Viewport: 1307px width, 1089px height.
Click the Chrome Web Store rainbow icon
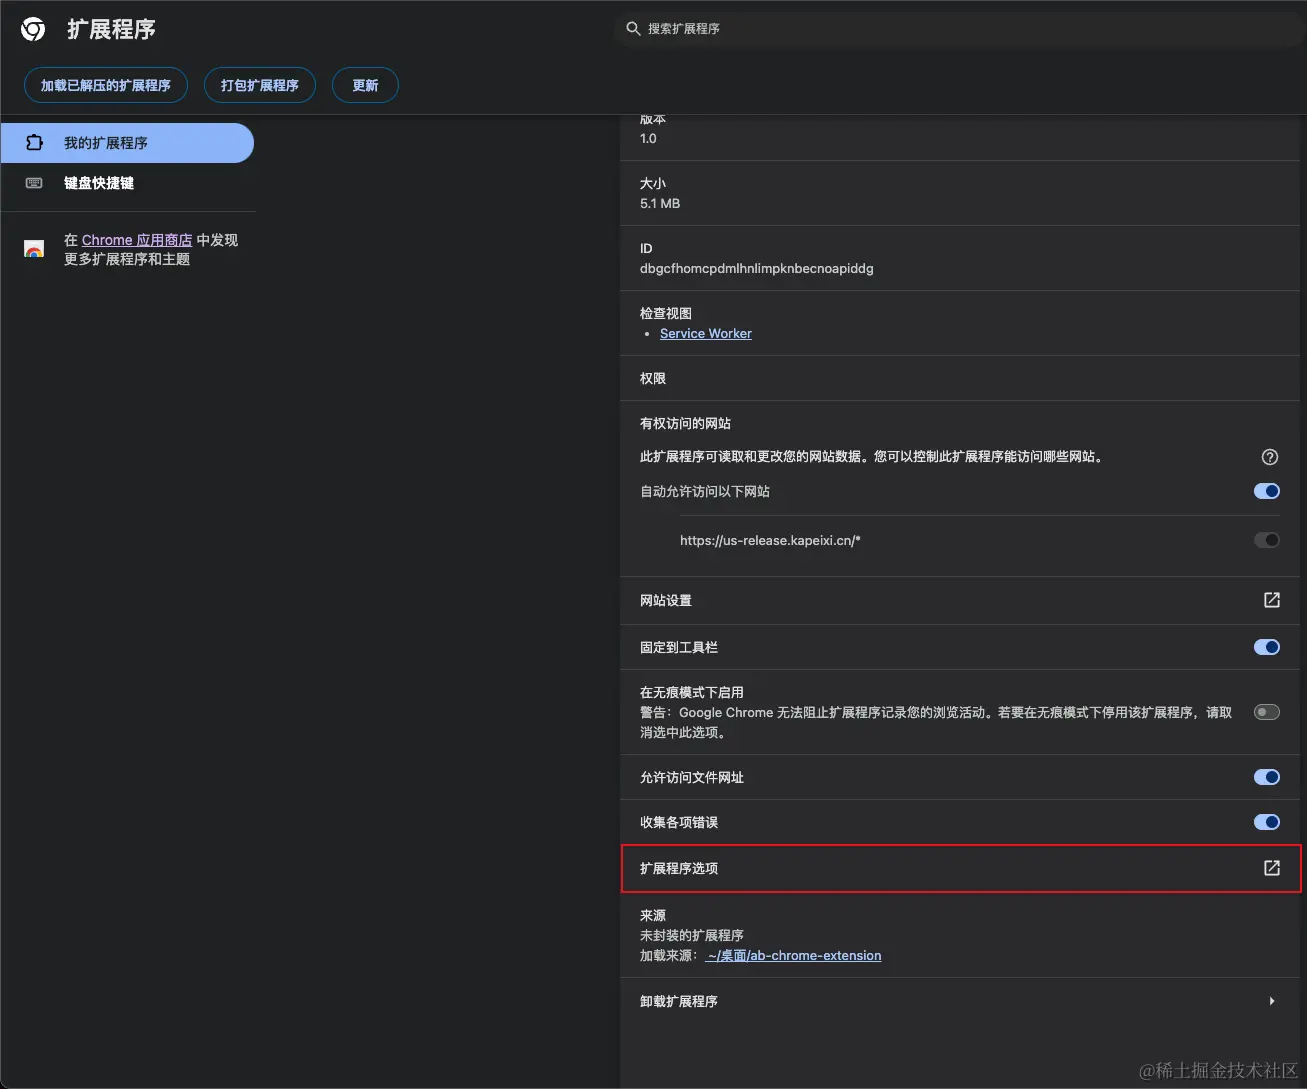click(x=34, y=249)
